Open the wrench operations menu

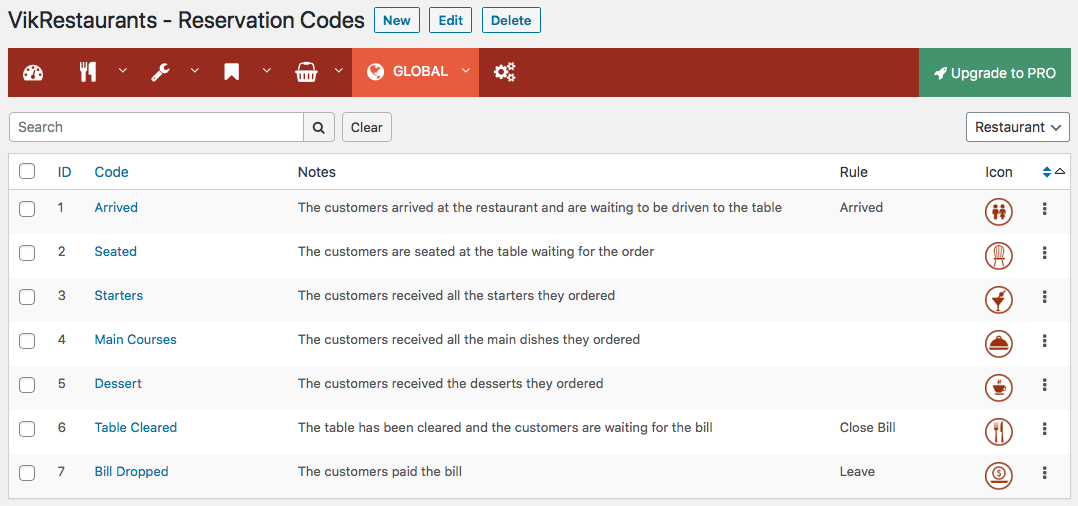(161, 72)
